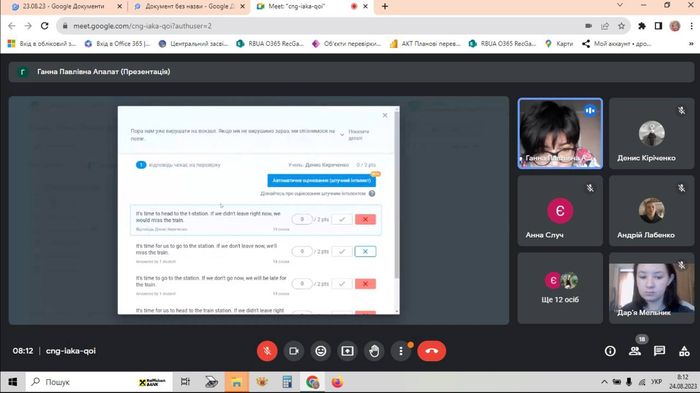Open the emoji reactions button
The image size is (700, 393).
click(x=321, y=351)
